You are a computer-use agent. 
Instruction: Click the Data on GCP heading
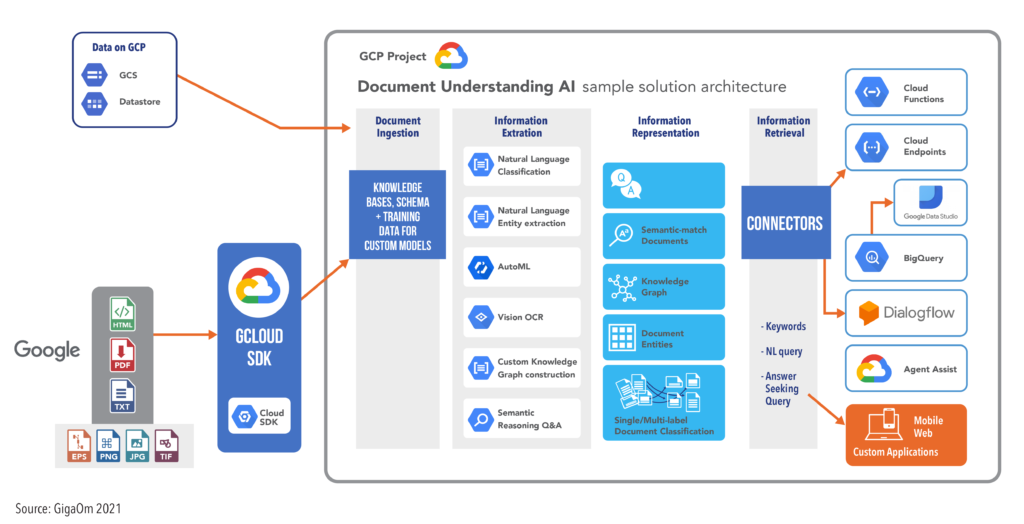[119, 48]
